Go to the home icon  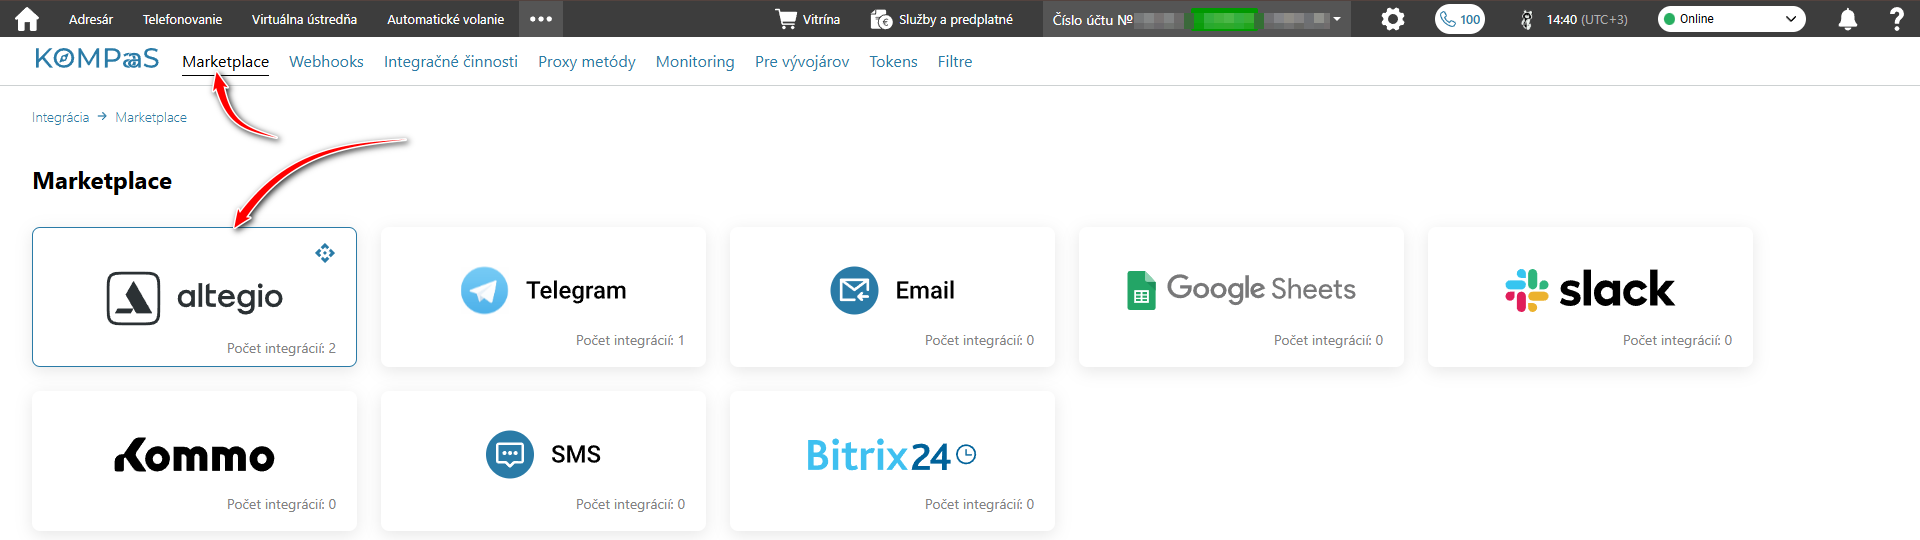click(x=27, y=19)
